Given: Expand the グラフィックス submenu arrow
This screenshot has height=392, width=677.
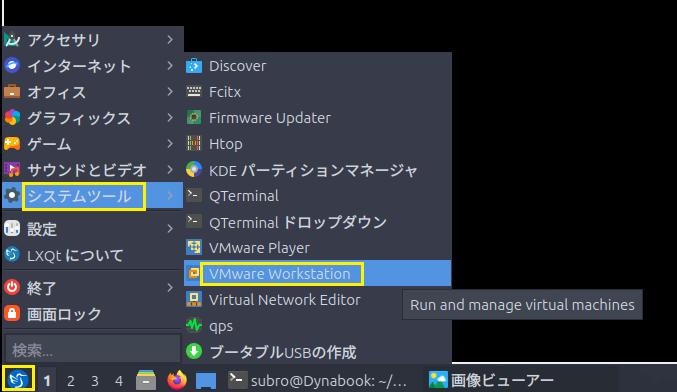Looking at the screenshot, I should [170, 117].
